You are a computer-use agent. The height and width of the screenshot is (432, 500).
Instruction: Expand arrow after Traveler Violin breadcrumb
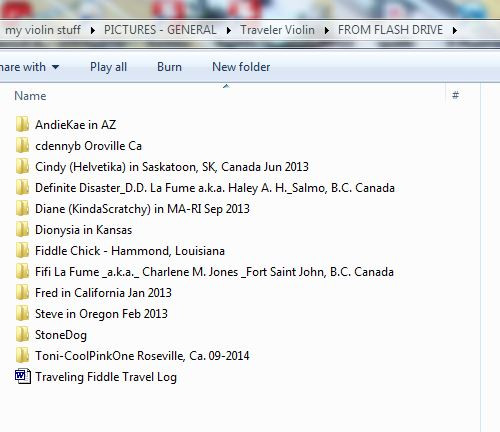click(x=327, y=30)
